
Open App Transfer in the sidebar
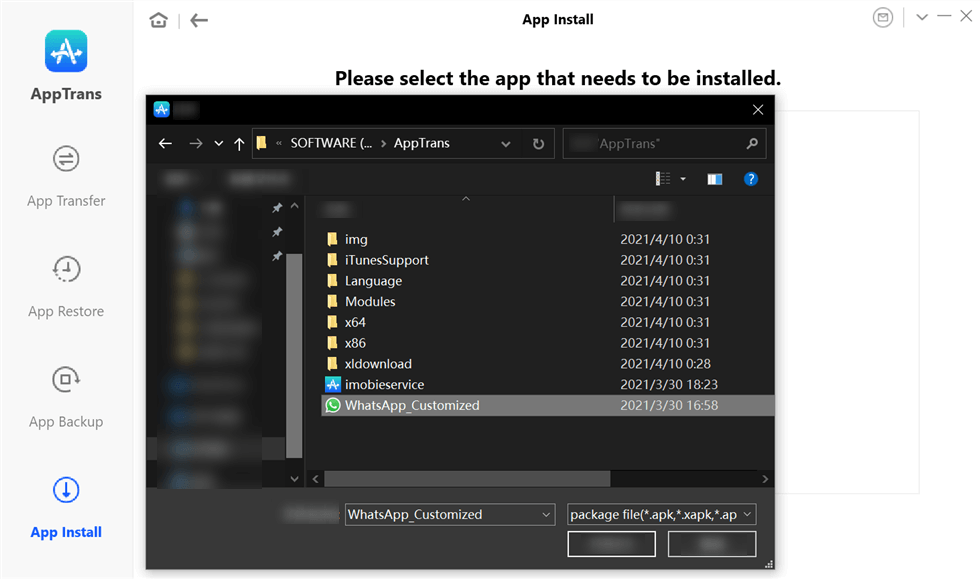click(66, 177)
